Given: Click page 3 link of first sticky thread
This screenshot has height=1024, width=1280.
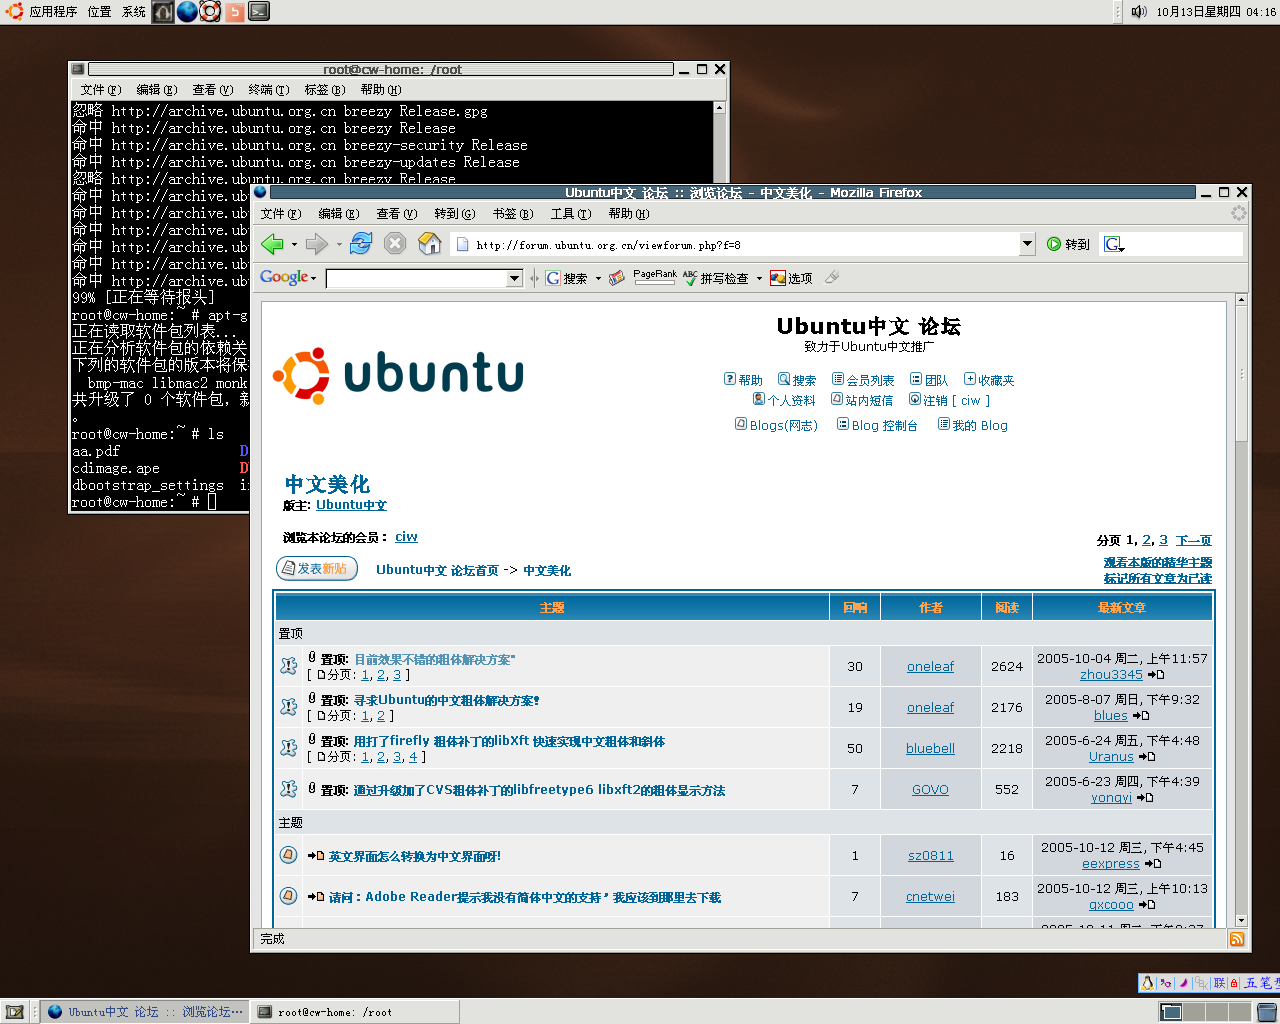Looking at the screenshot, I should 396,675.
